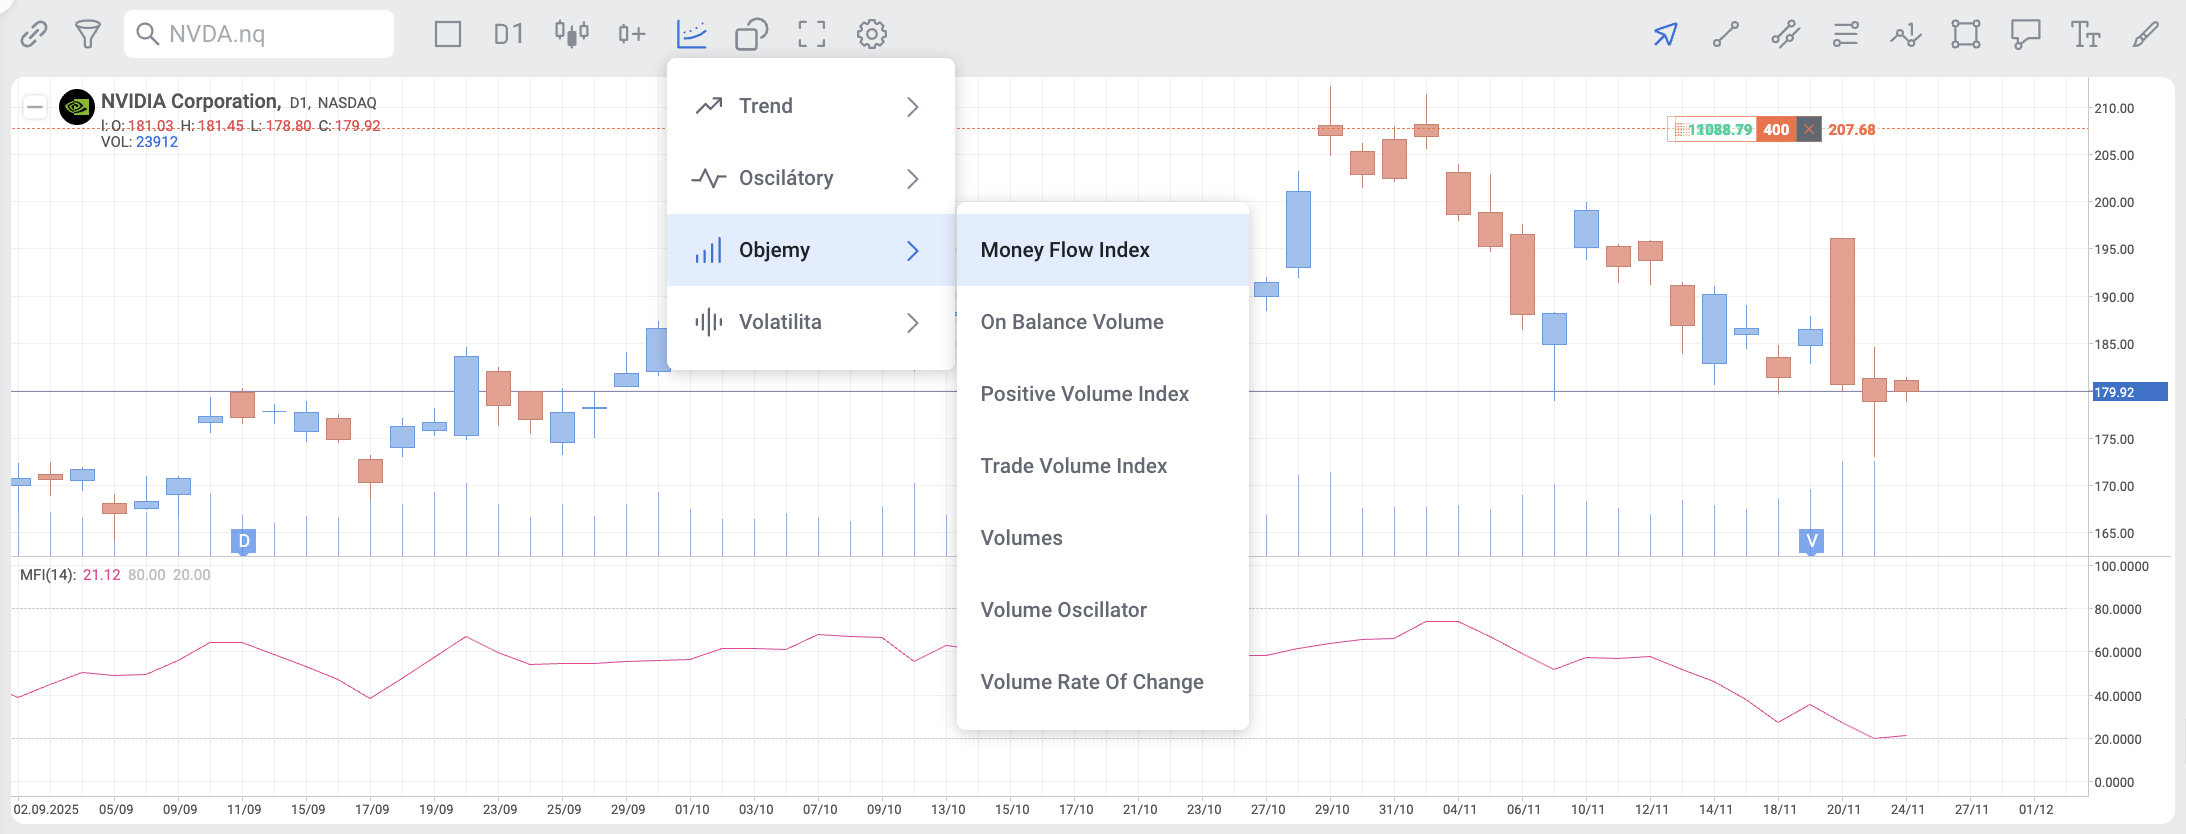Image resolution: width=2186 pixels, height=834 pixels.
Task: Add the Money Flow Index indicator
Action: pos(1103,250)
